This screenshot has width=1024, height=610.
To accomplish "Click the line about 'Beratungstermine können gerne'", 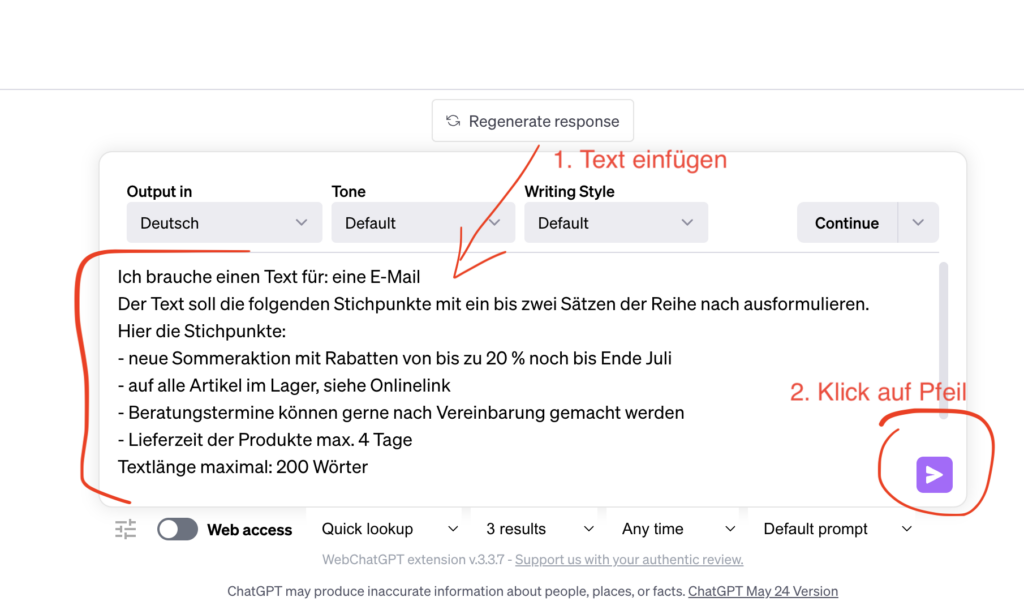I will [x=400, y=413].
